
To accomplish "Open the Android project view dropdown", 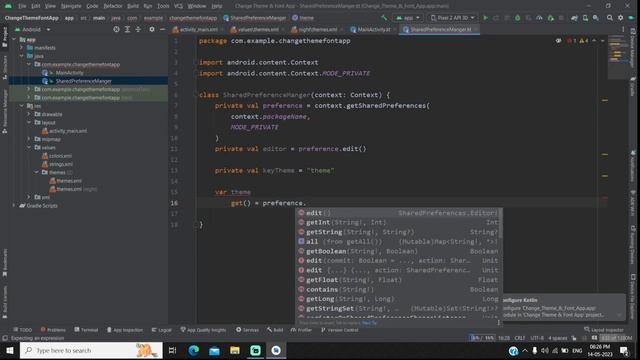I will pos(33,29).
